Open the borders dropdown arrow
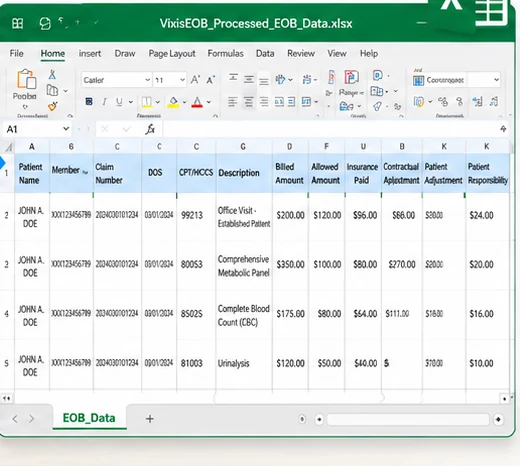 [x=158, y=102]
